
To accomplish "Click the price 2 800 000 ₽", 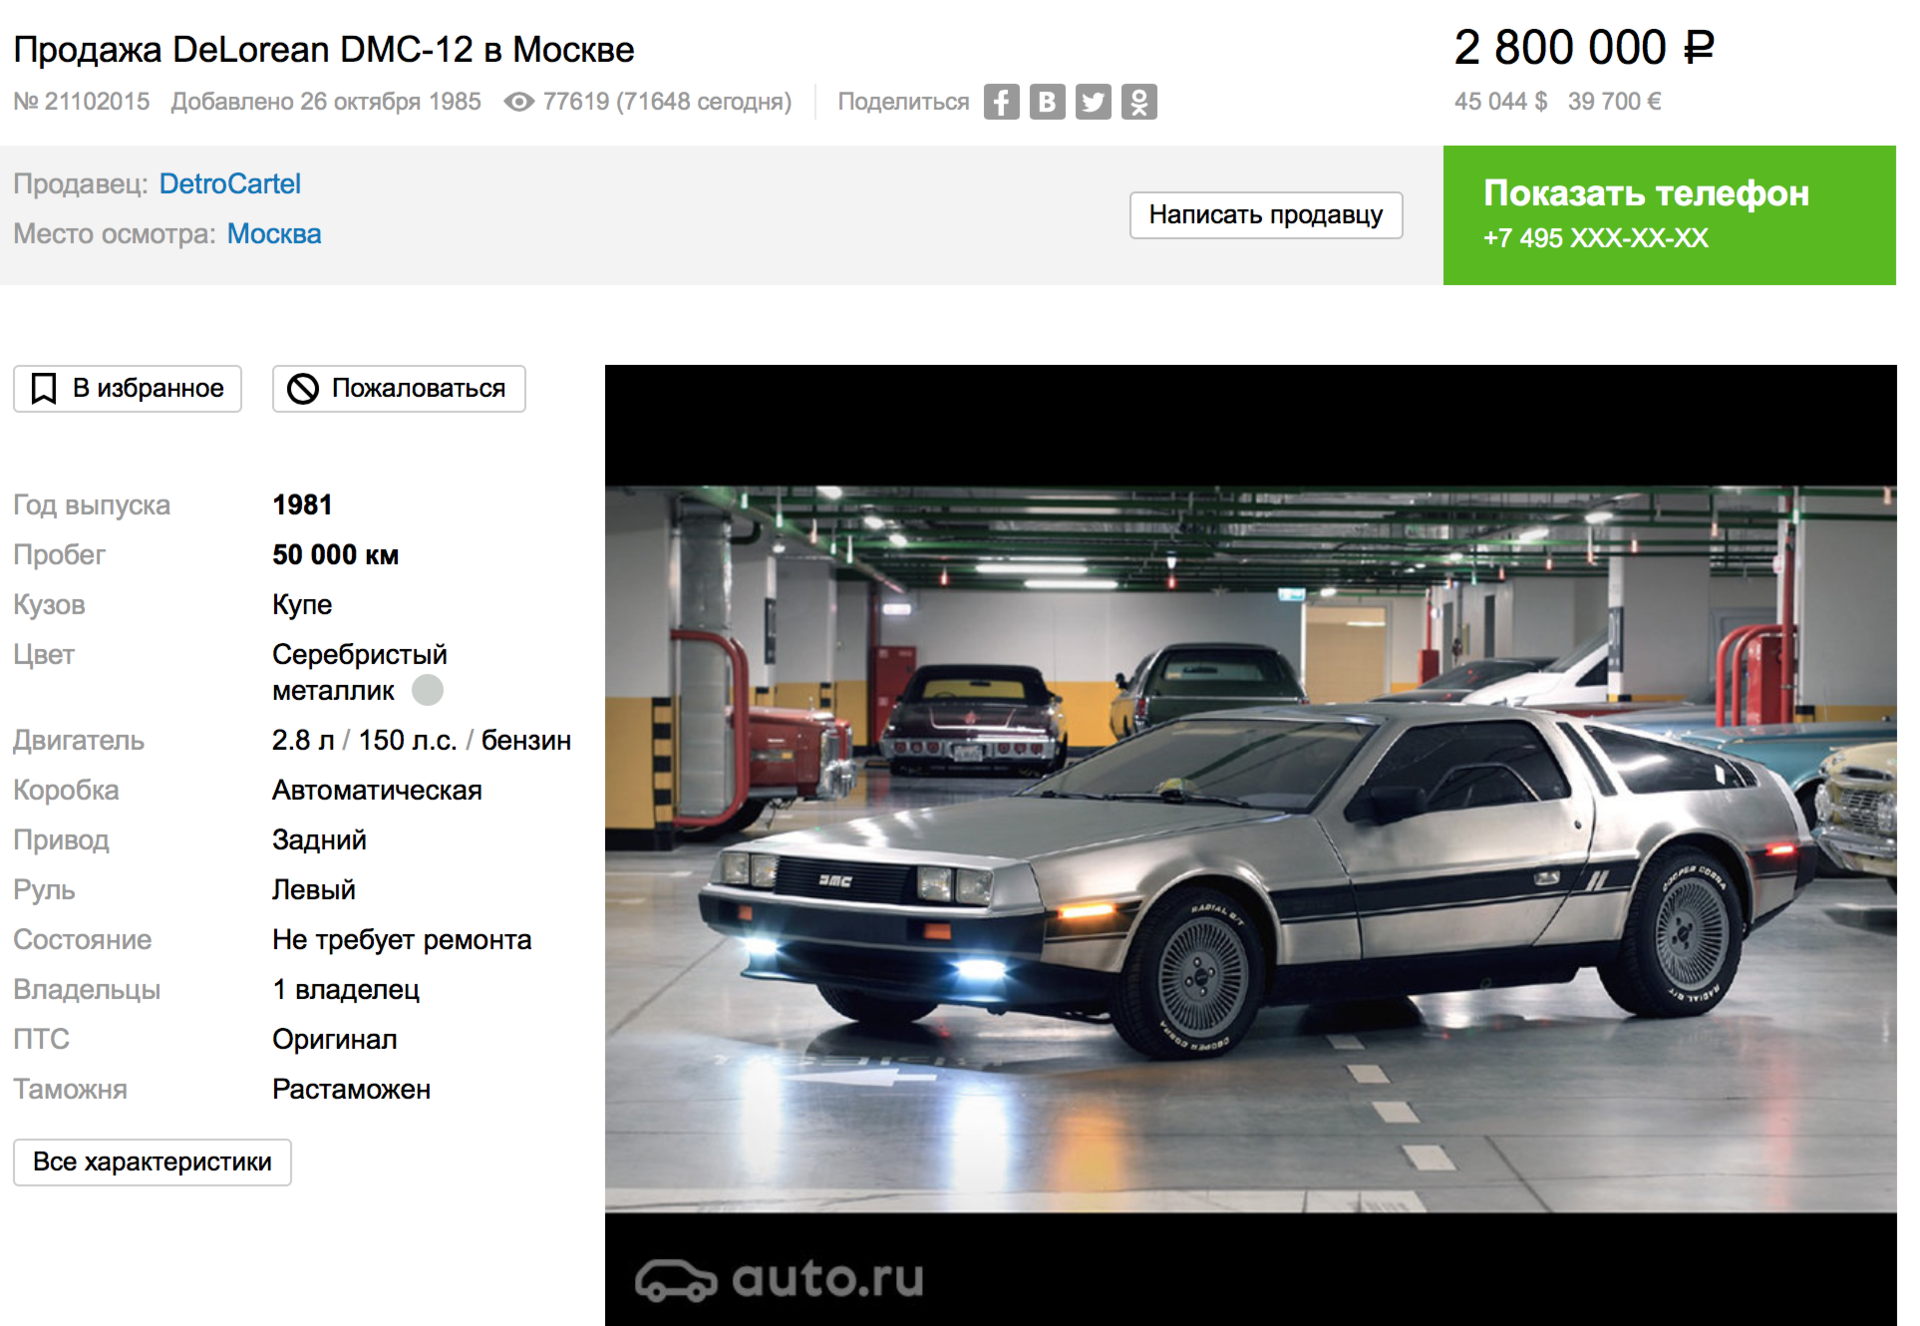I will pos(1584,47).
